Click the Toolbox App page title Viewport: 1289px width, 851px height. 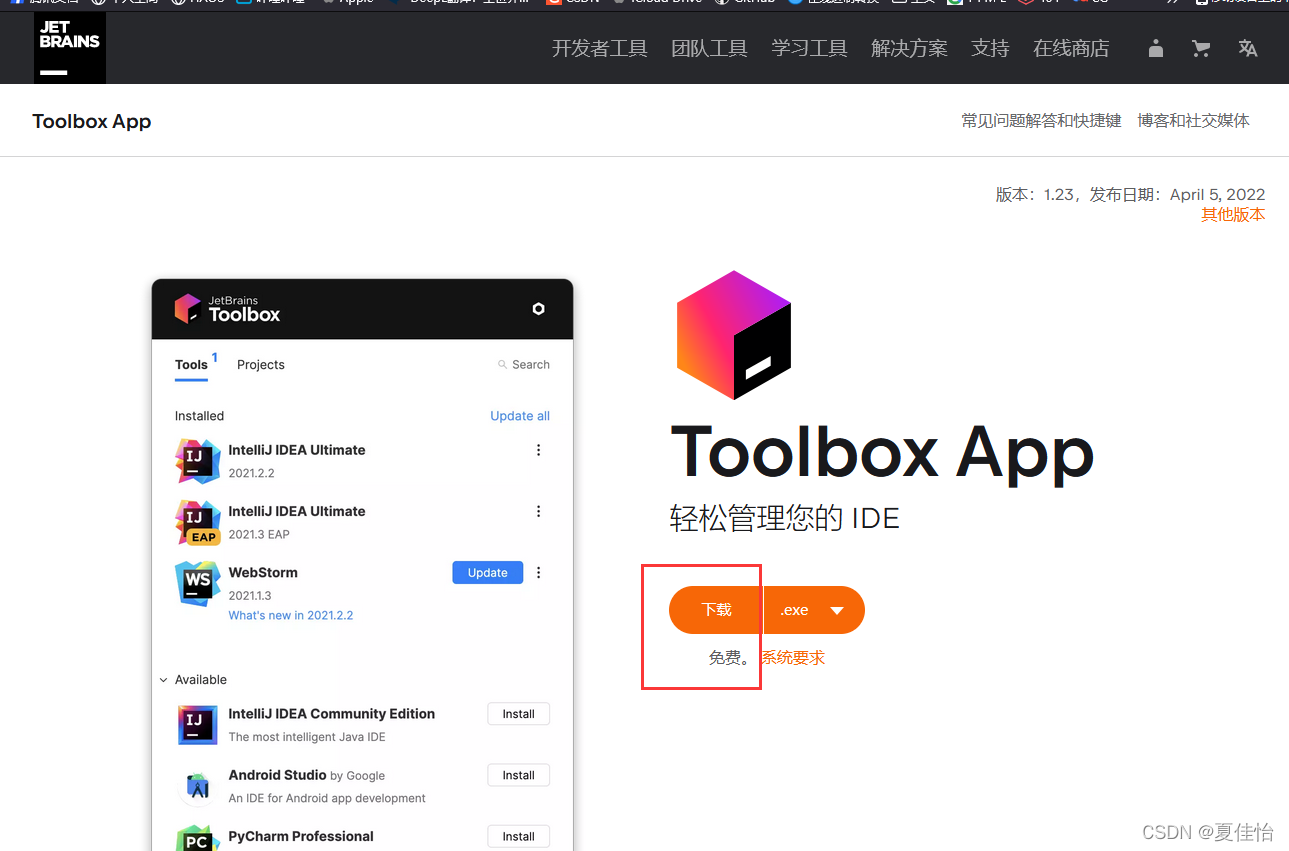click(92, 121)
